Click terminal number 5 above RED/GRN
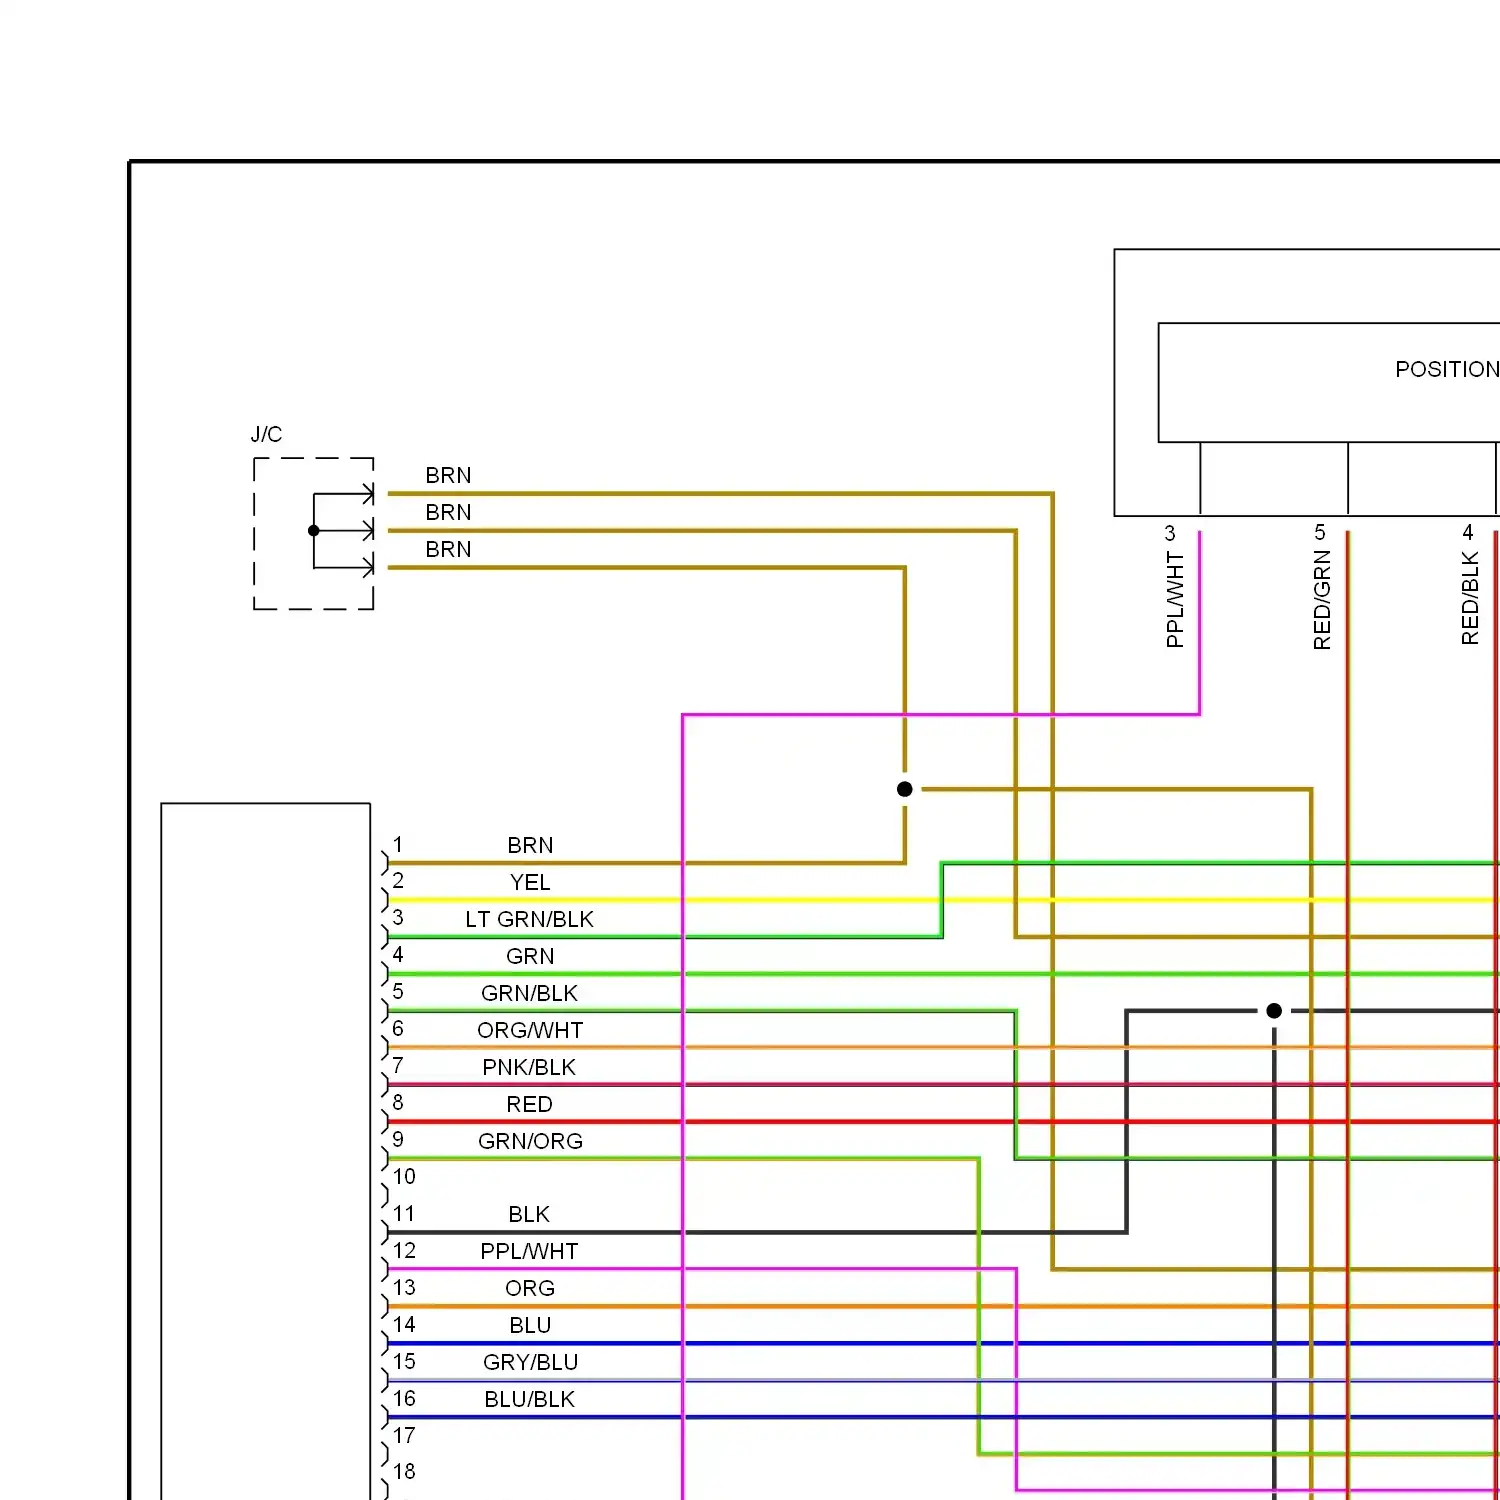The height and width of the screenshot is (1500, 1500). (1320, 532)
